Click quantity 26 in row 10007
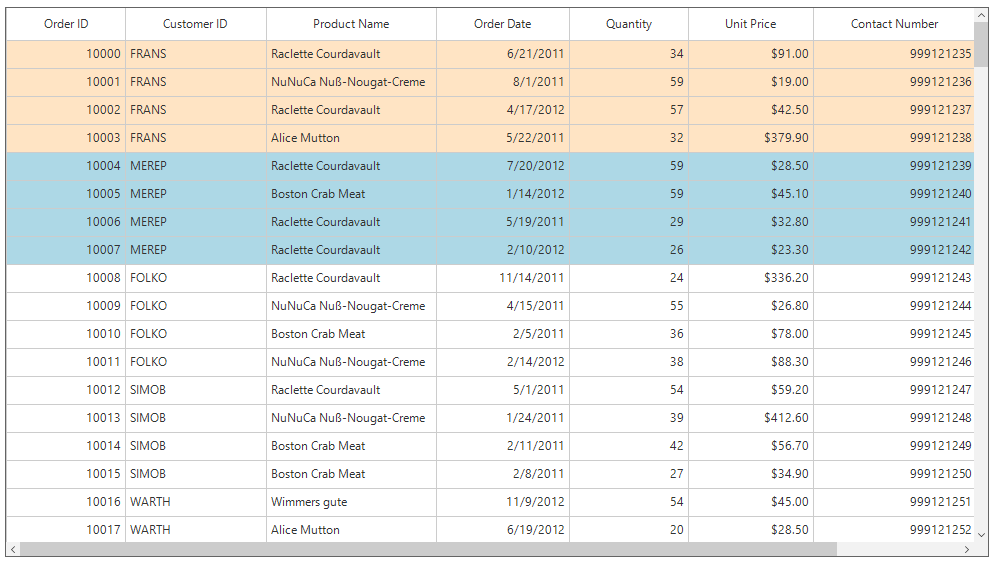993x562 pixels. point(628,250)
